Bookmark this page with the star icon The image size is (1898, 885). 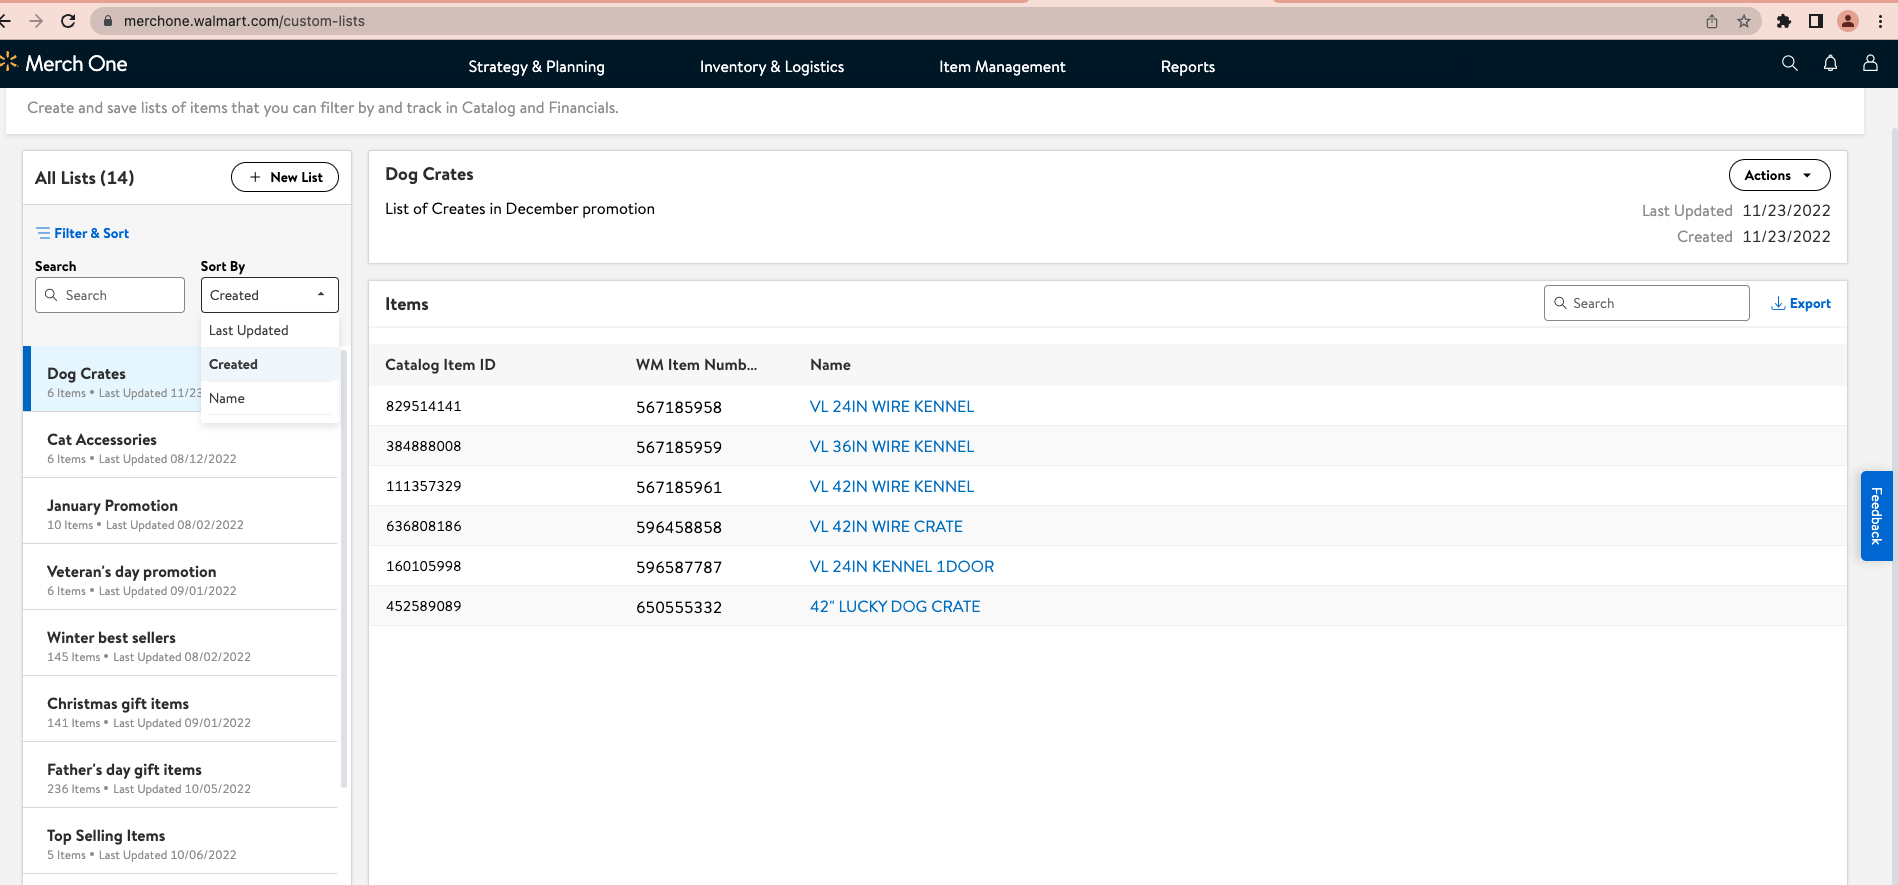[1744, 21]
